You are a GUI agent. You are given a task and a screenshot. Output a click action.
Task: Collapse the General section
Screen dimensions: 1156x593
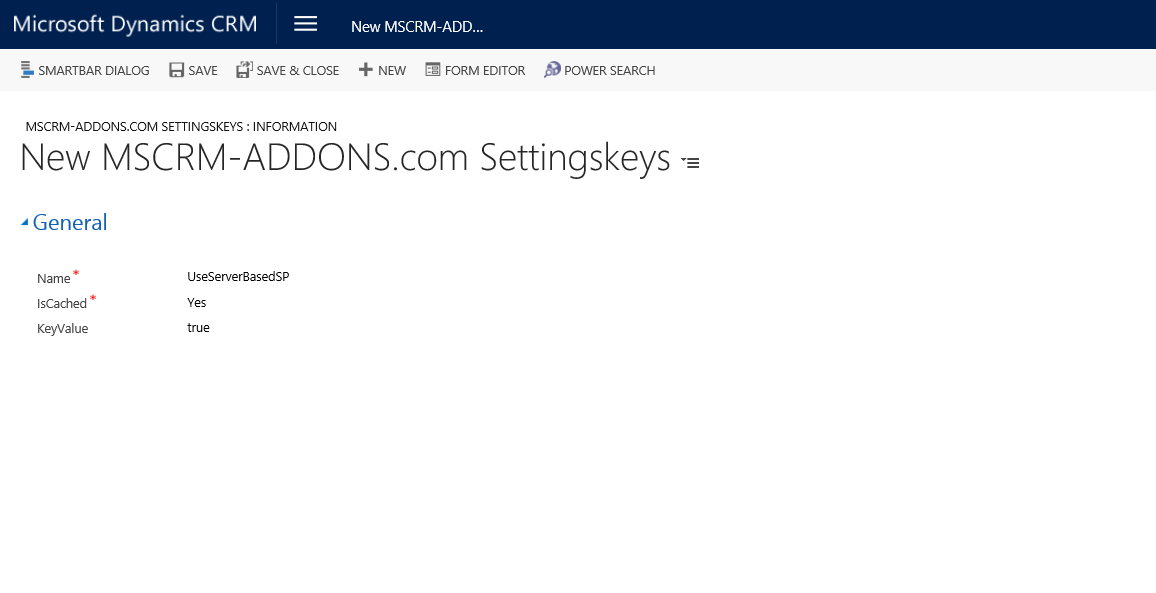(24, 222)
